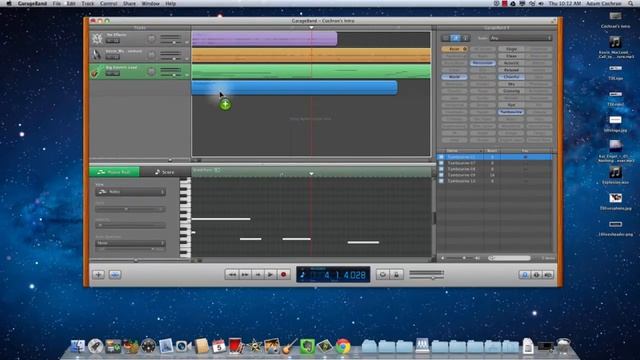Image resolution: width=640 pixels, height=360 pixels.
Task: Toggle the Loop Browser button at bottom right
Action: pos(524,275)
